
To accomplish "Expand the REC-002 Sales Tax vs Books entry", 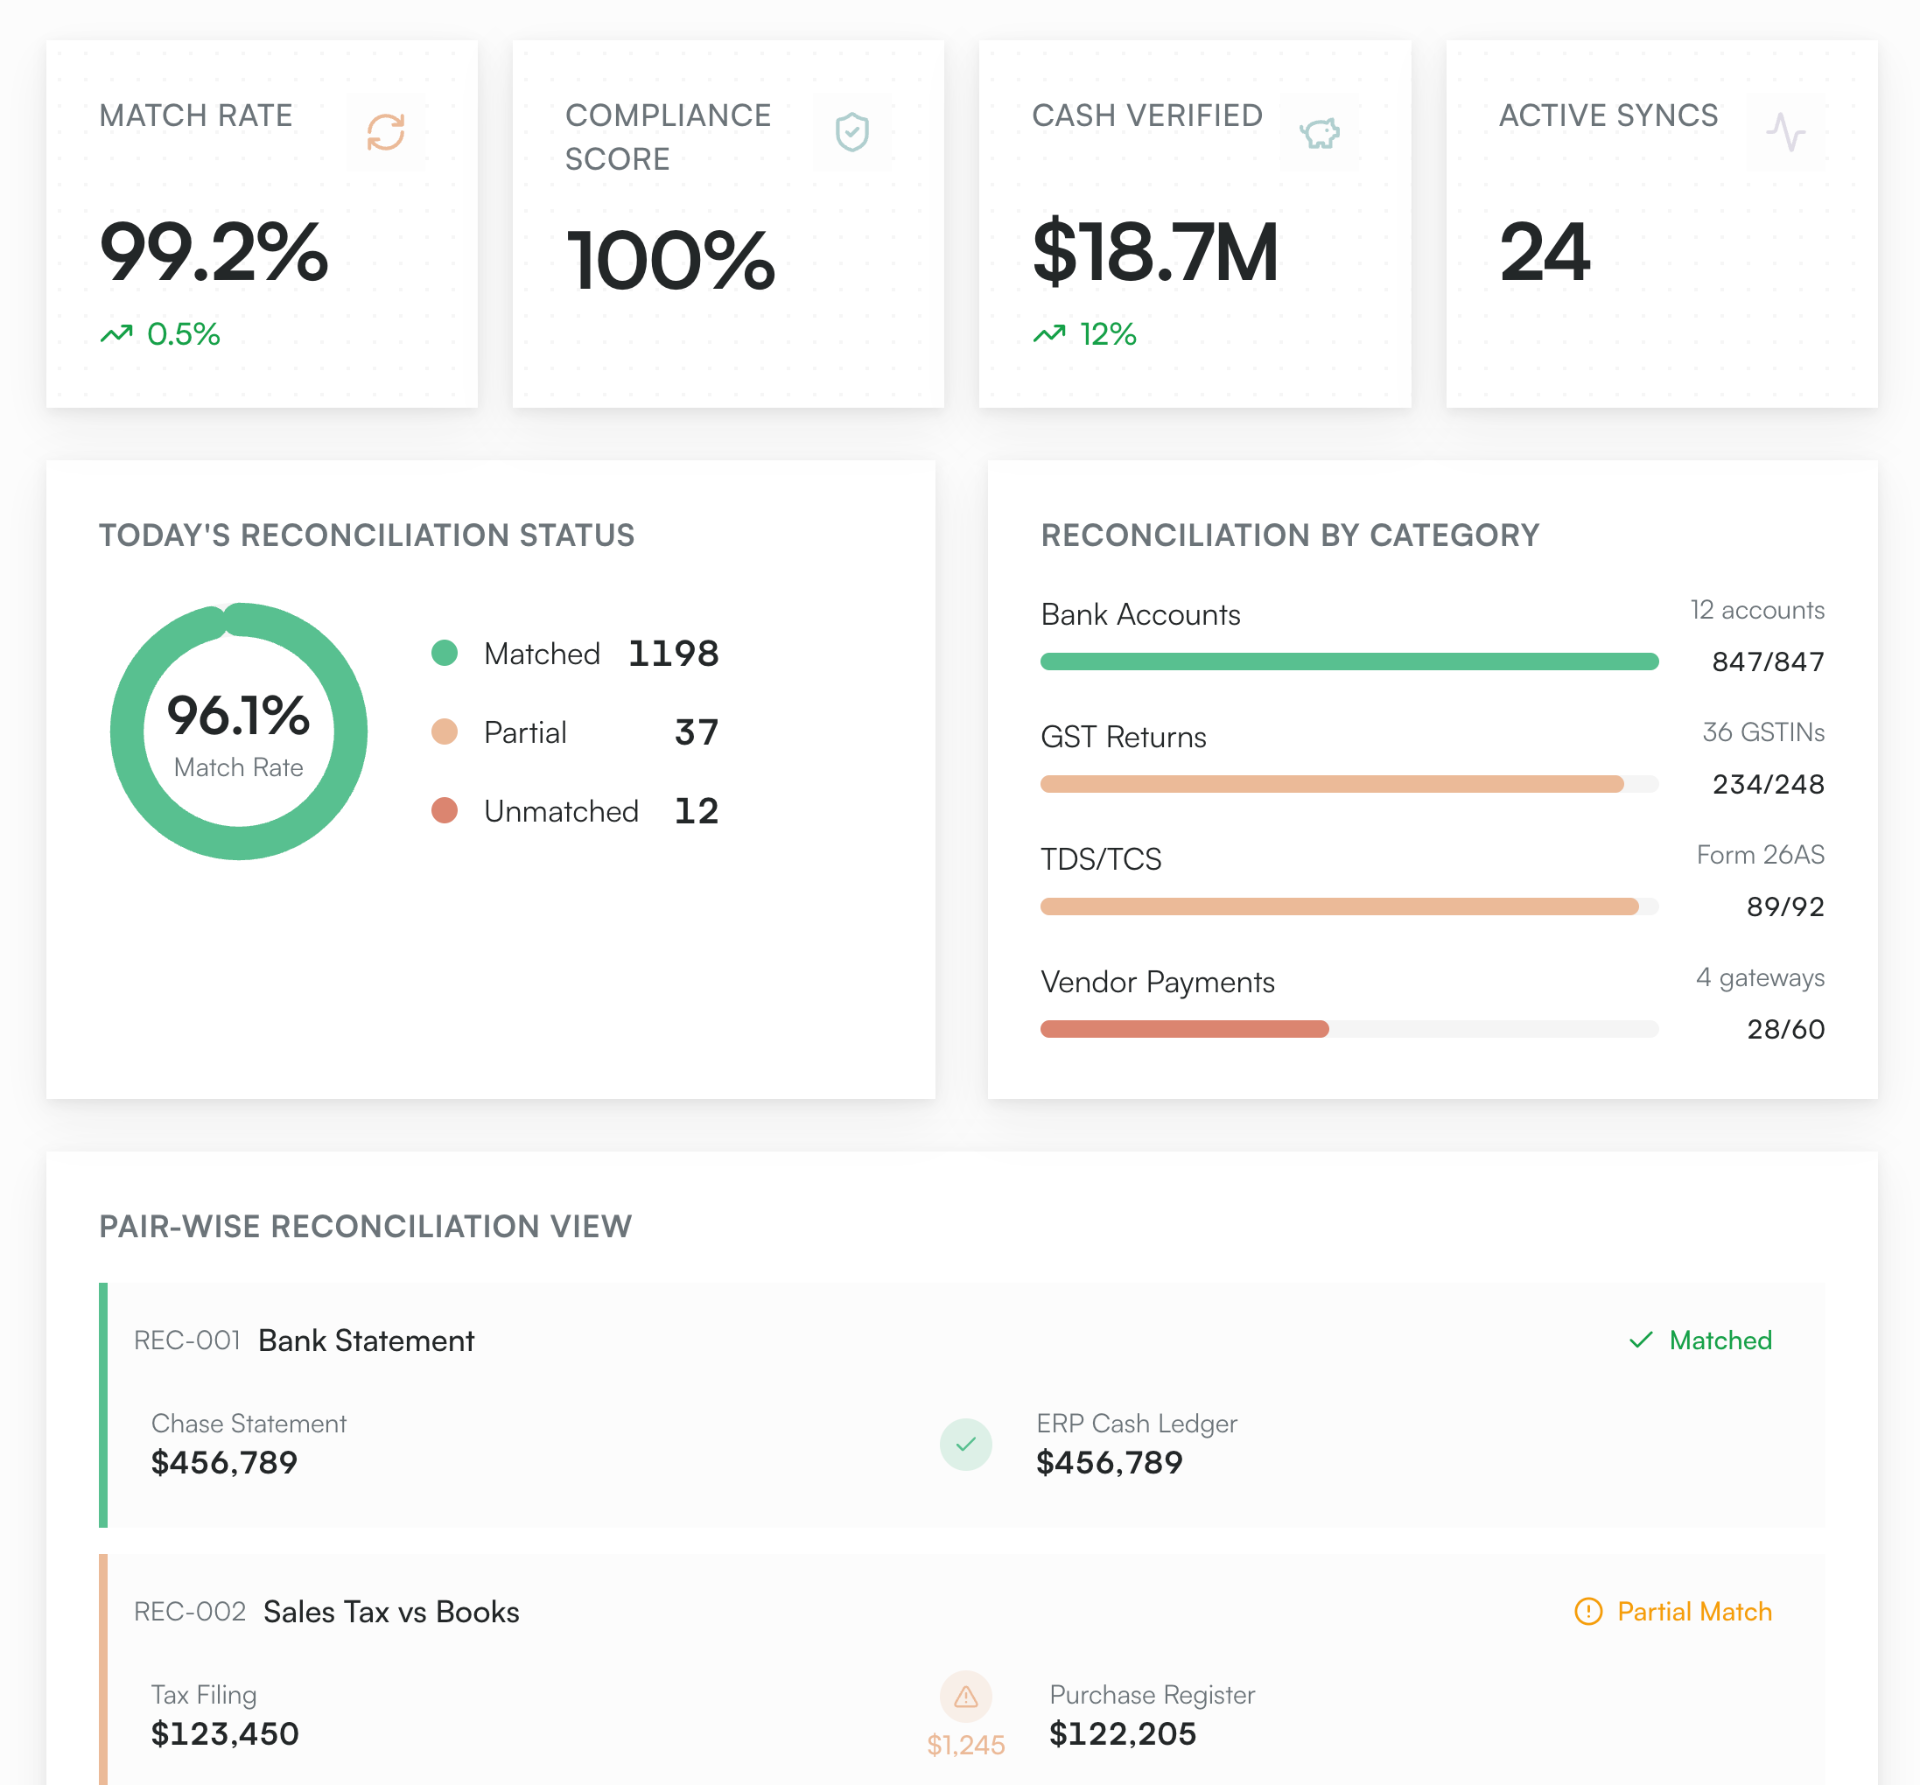I will pyautogui.click(x=390, y=1611).
